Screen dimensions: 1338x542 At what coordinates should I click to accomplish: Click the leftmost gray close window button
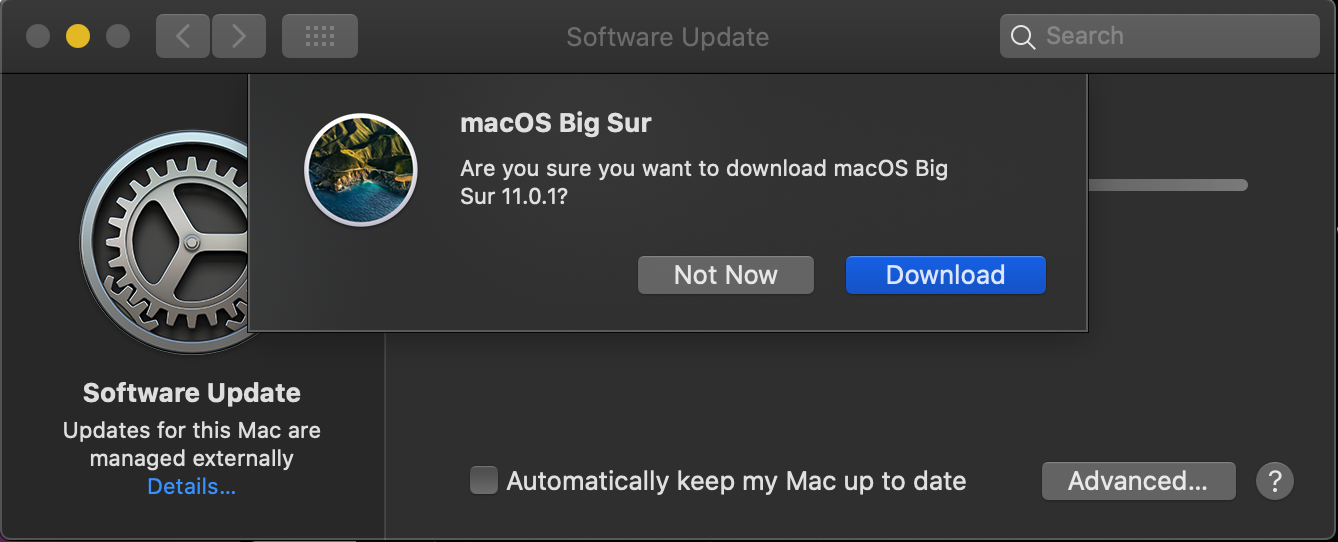[x=38, y=37]
